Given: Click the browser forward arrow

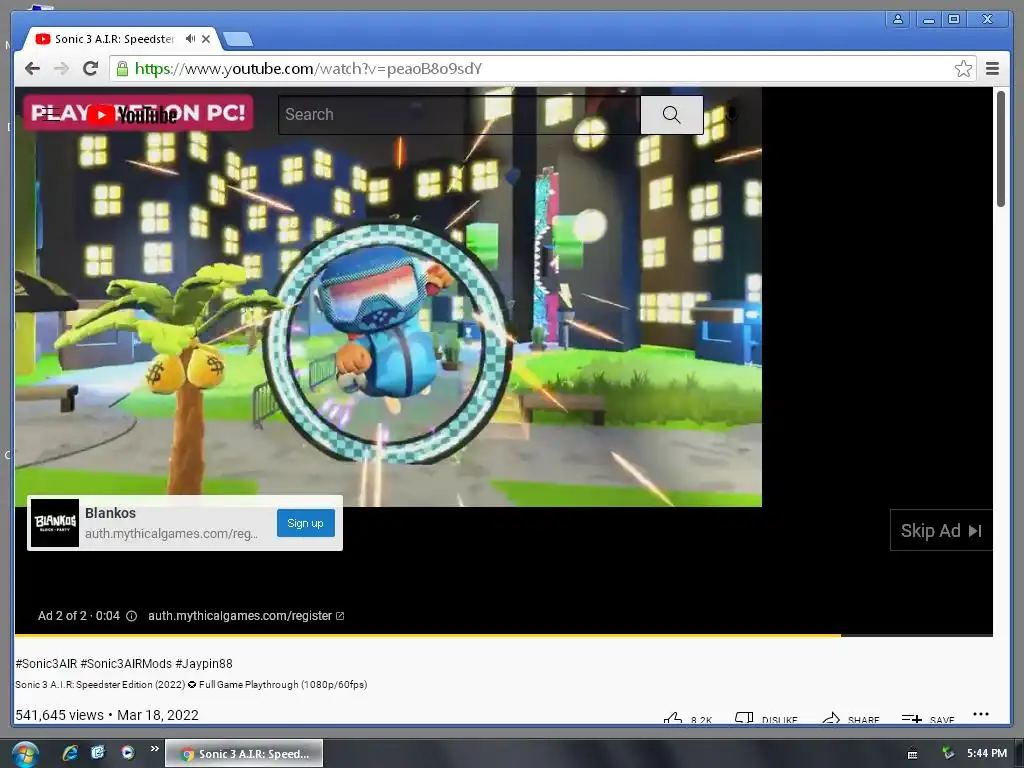Looking at the screenshot, I should click(61, 69).
